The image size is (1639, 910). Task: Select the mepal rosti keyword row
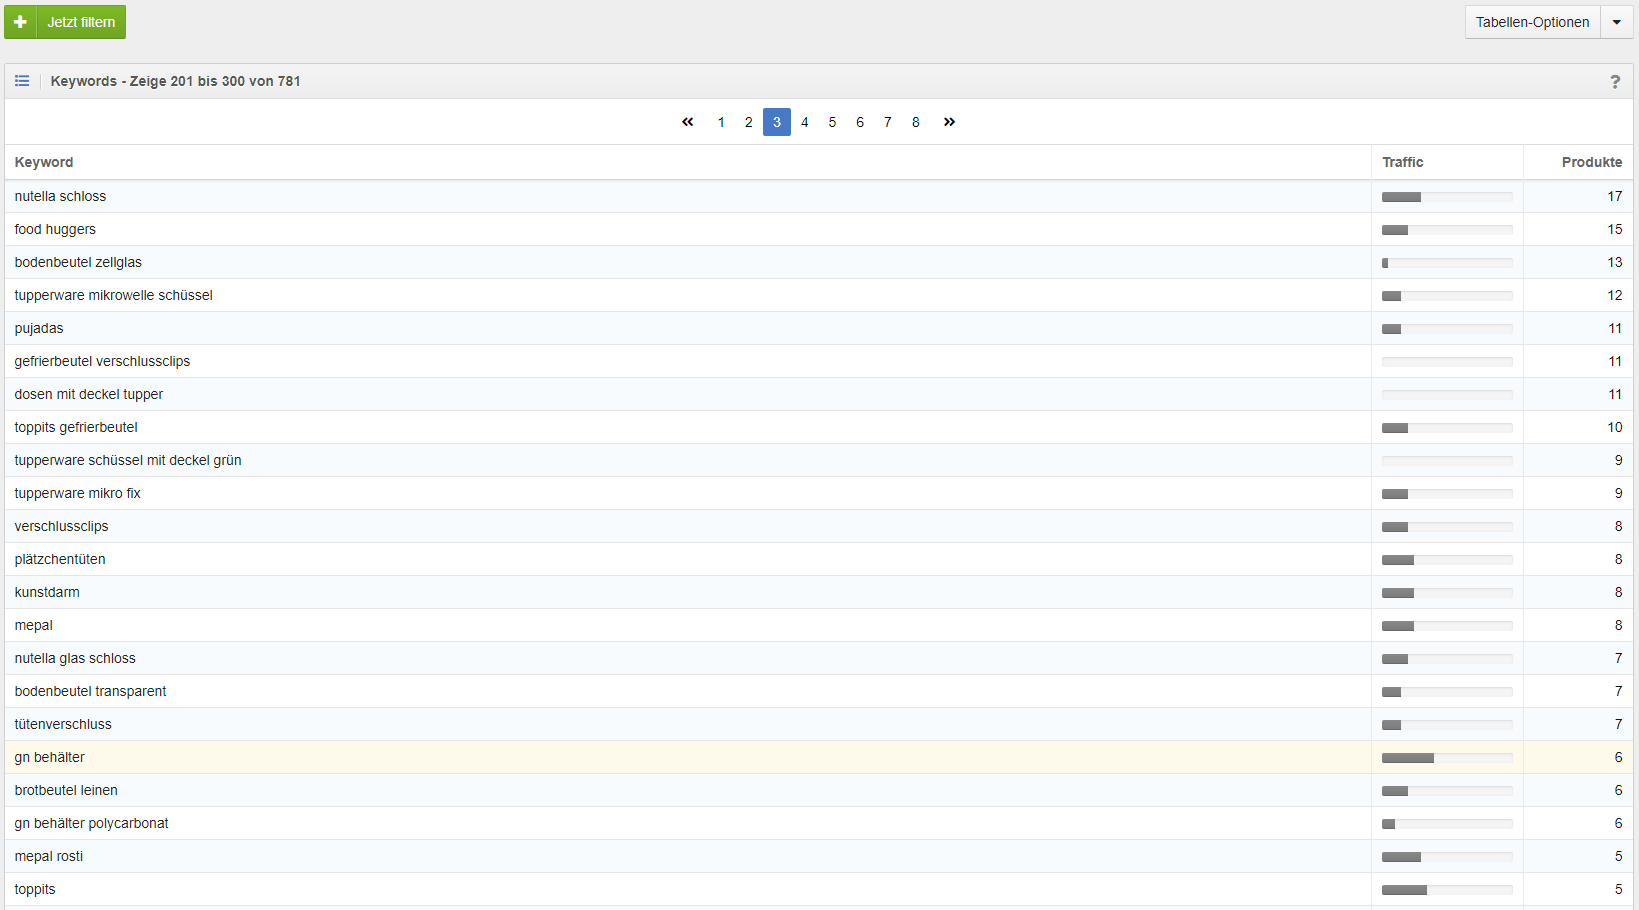(x=49, y=856)
